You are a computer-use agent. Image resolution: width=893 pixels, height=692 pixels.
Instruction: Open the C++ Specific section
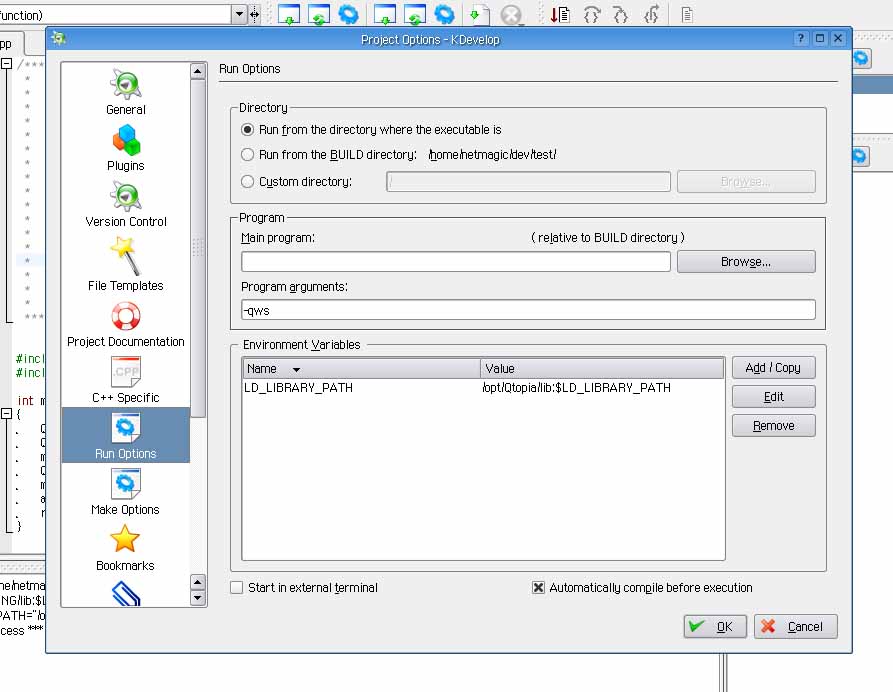tap(125, 380)
